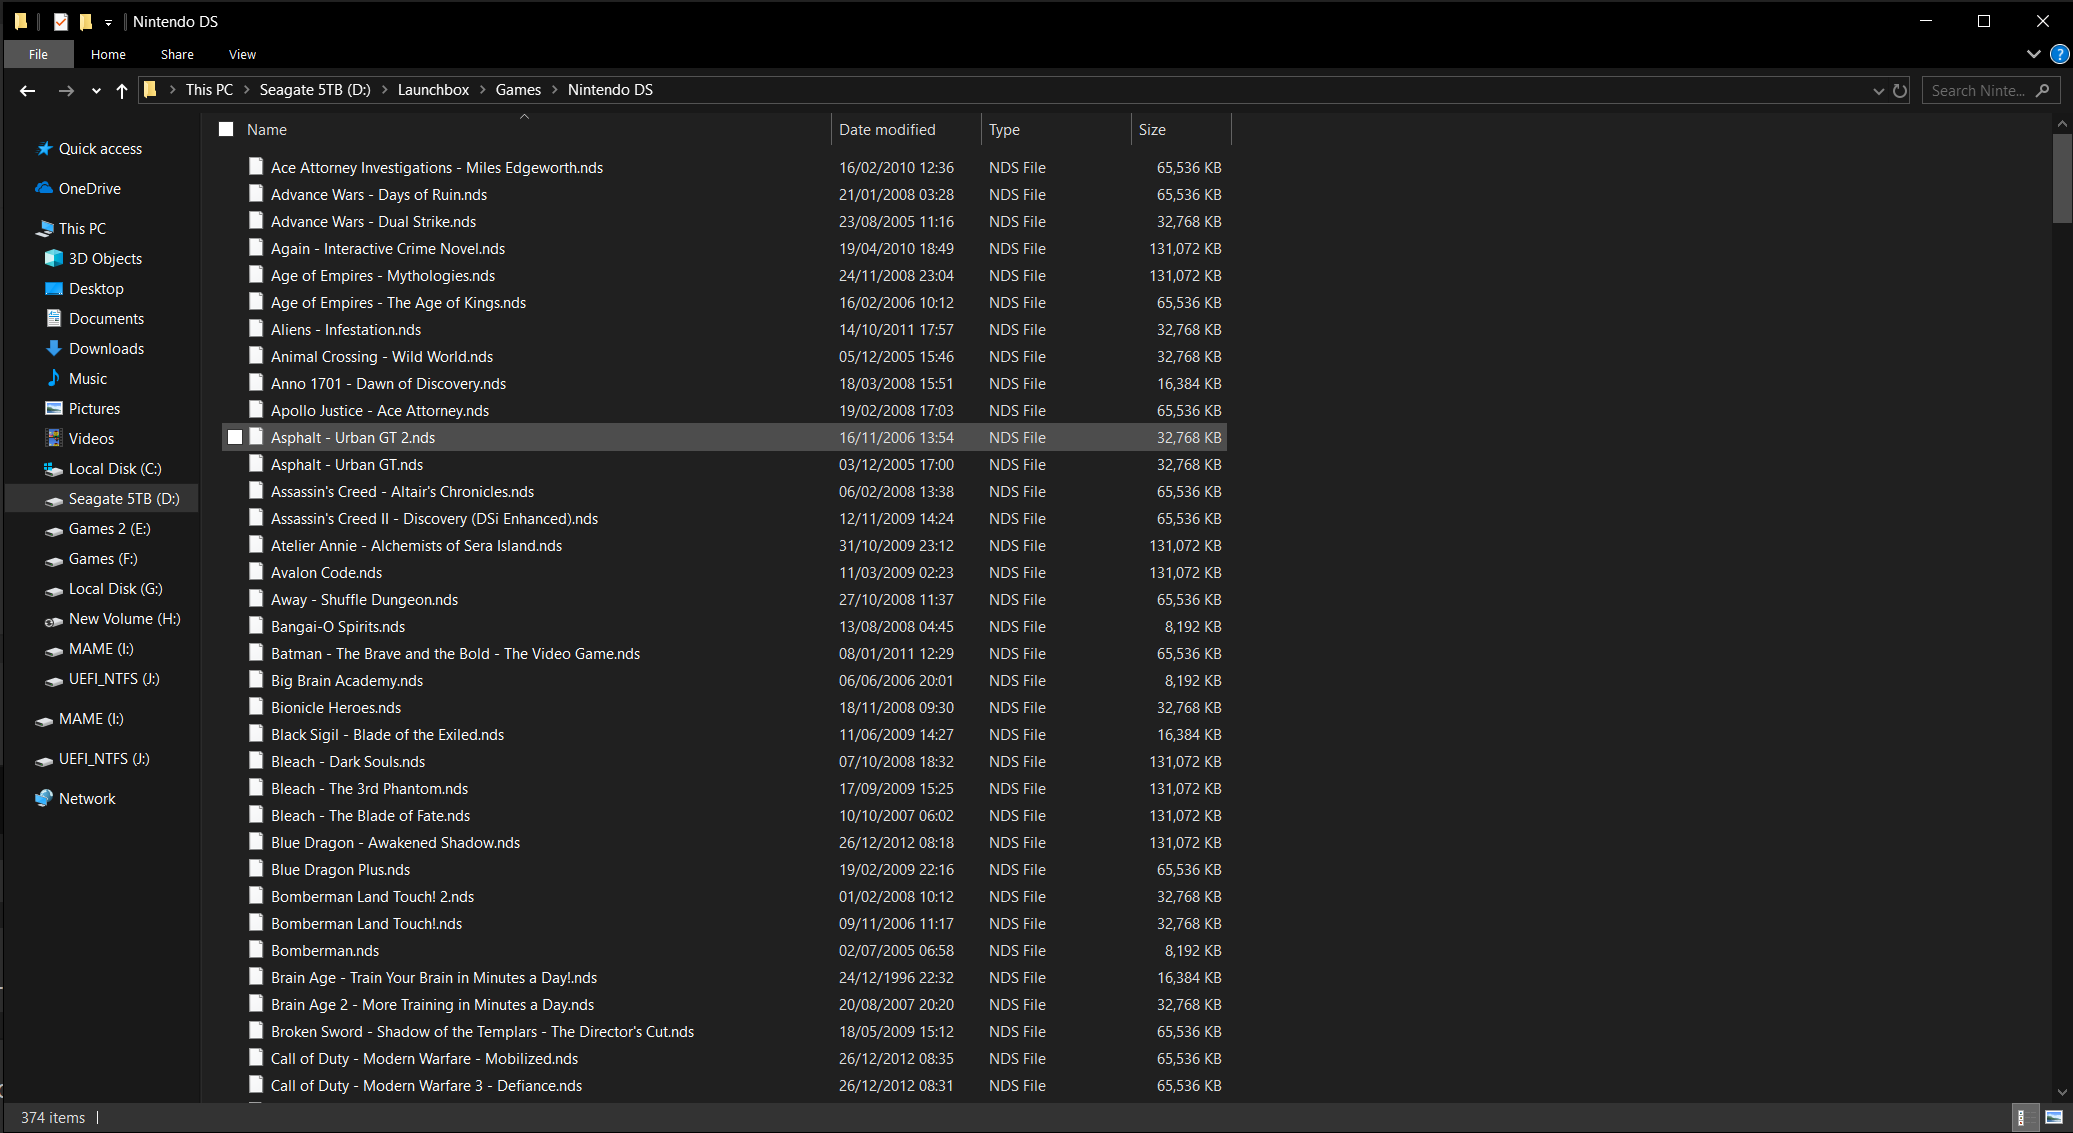Click the Videos film icon
This screenshot has height=1133, width=2073.
54,438
